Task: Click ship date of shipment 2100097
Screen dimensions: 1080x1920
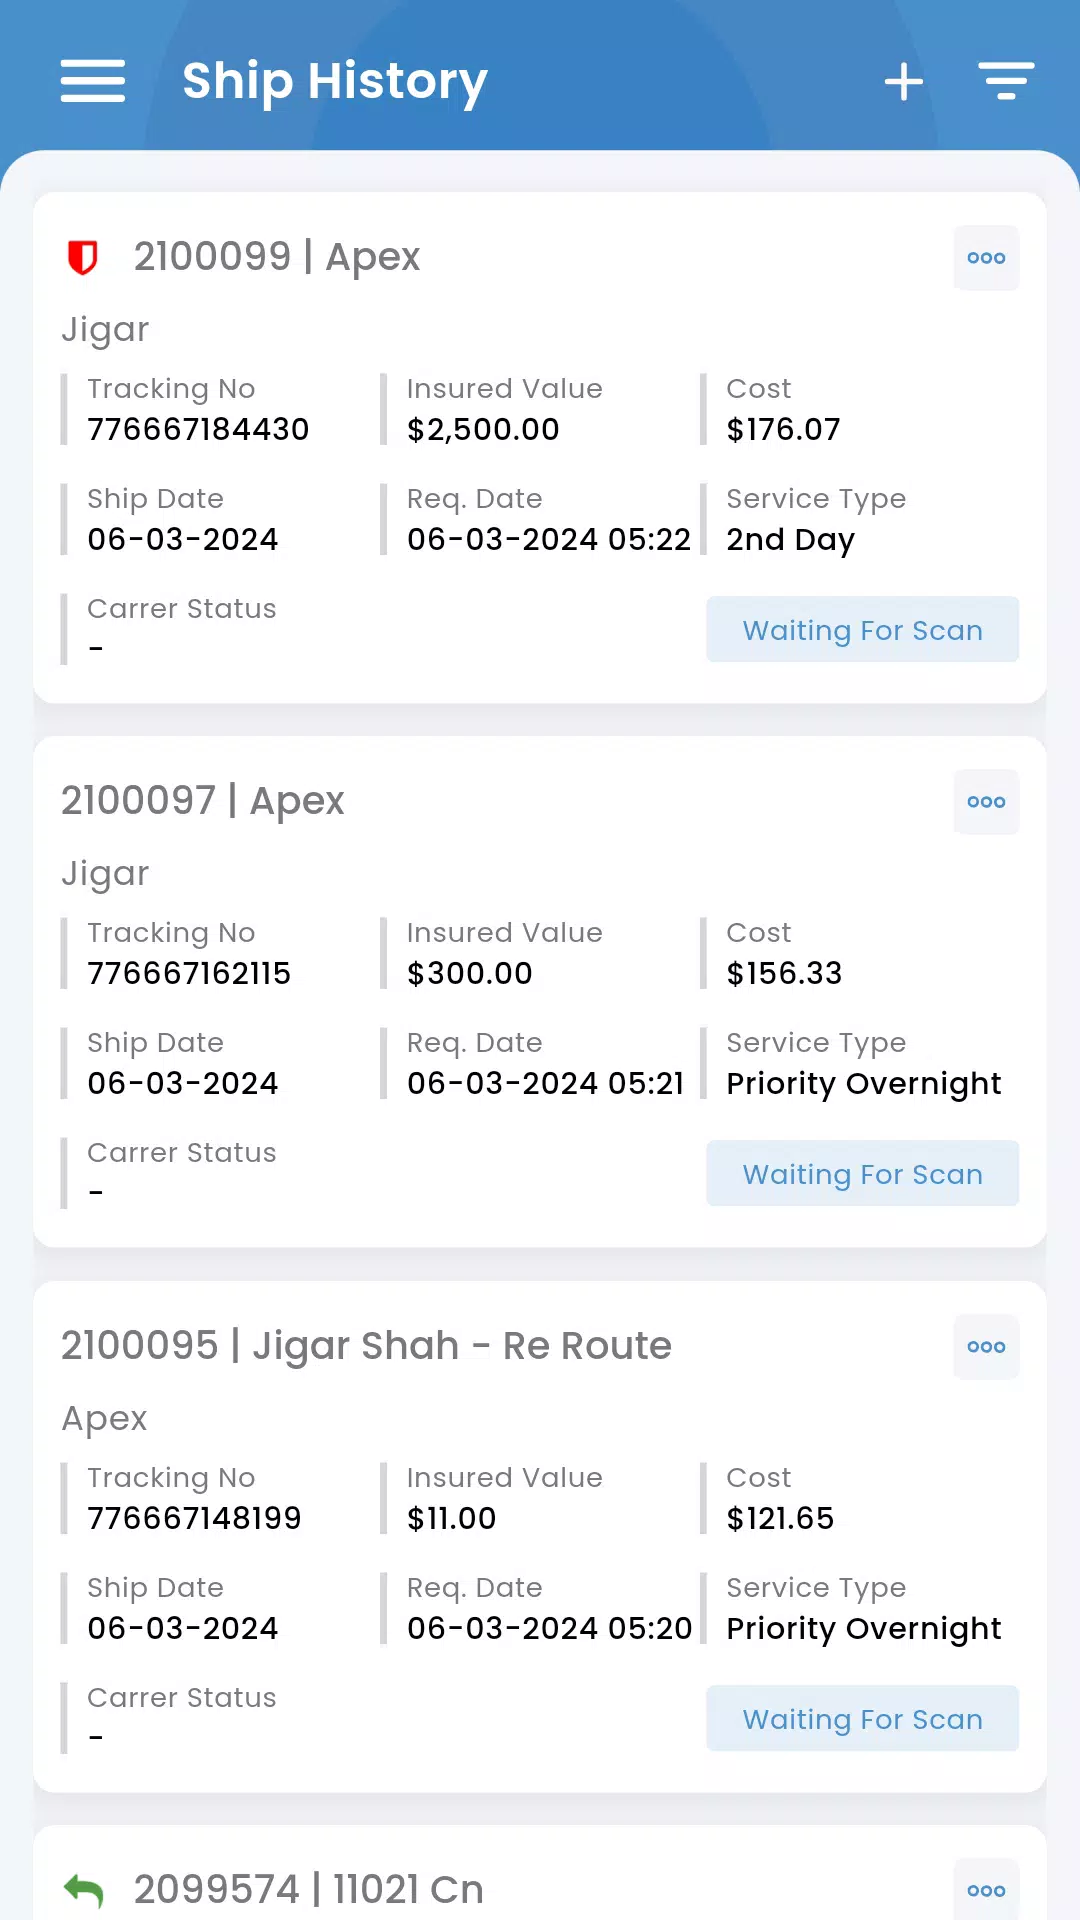Action: tap(183, 1083)
